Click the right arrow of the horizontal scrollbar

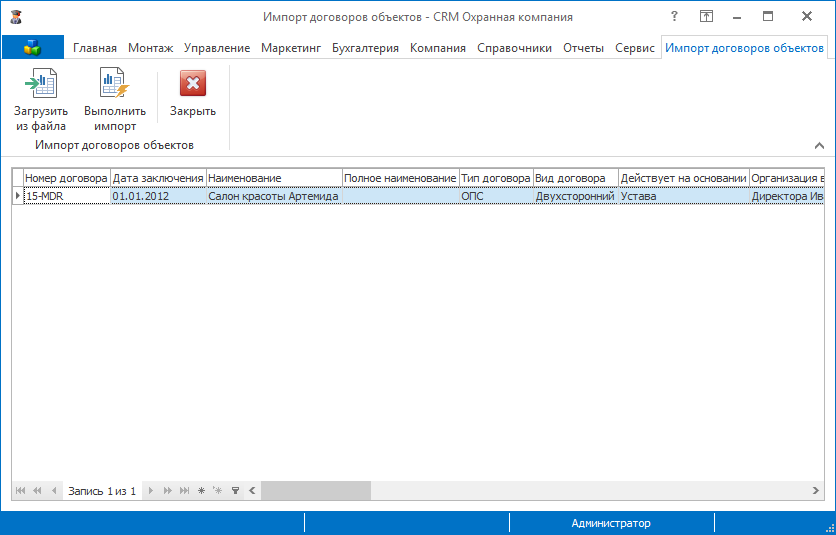coord(816,491)
